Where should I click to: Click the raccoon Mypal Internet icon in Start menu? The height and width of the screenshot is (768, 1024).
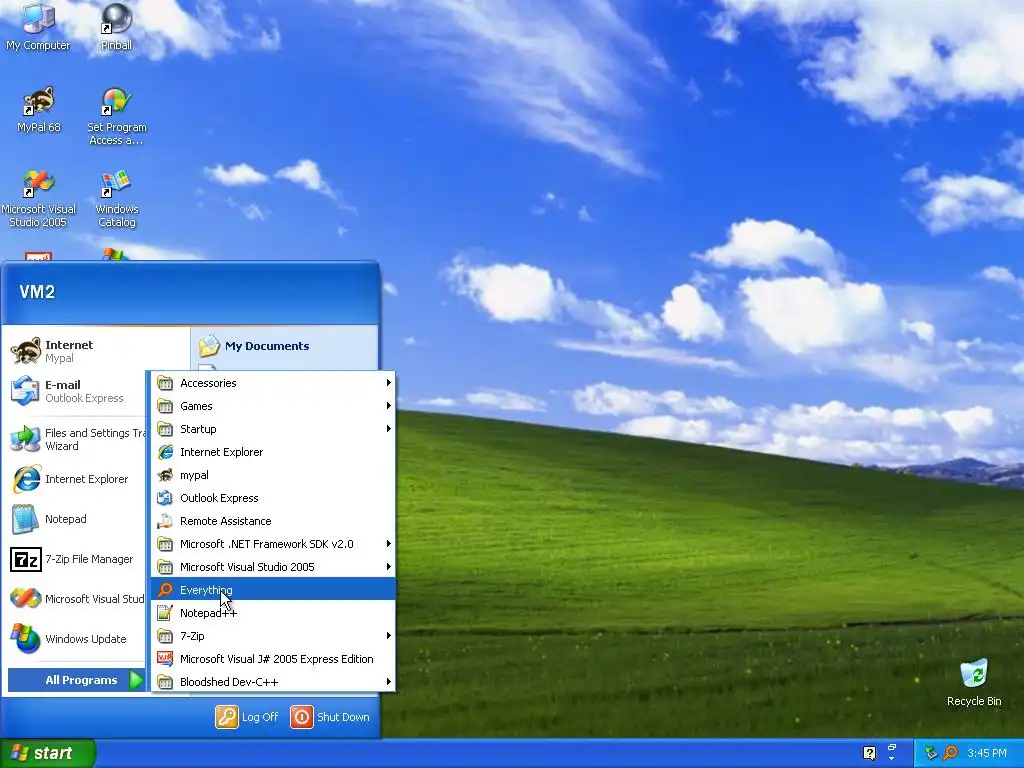[26, 351]
